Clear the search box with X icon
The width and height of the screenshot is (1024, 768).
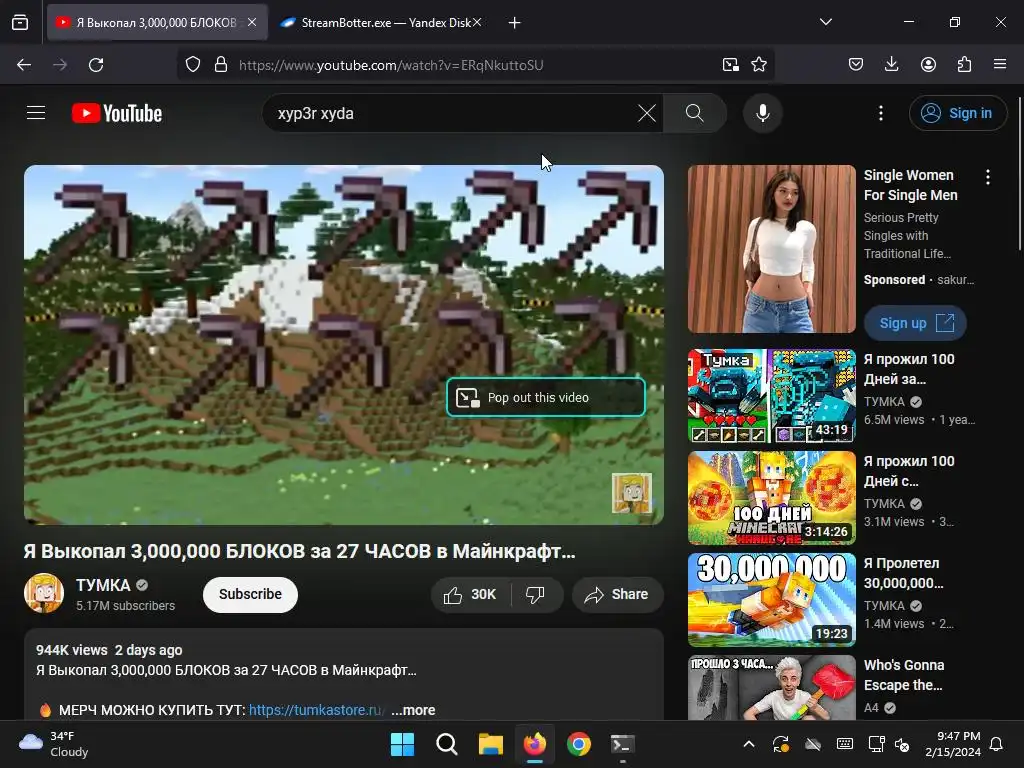[x=647, y=113]
